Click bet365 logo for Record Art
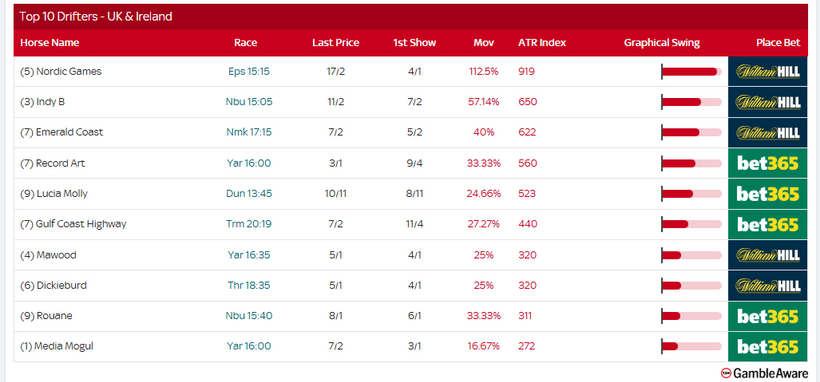The height and width of the screenshot is (382, 820). tap(768, 163)
